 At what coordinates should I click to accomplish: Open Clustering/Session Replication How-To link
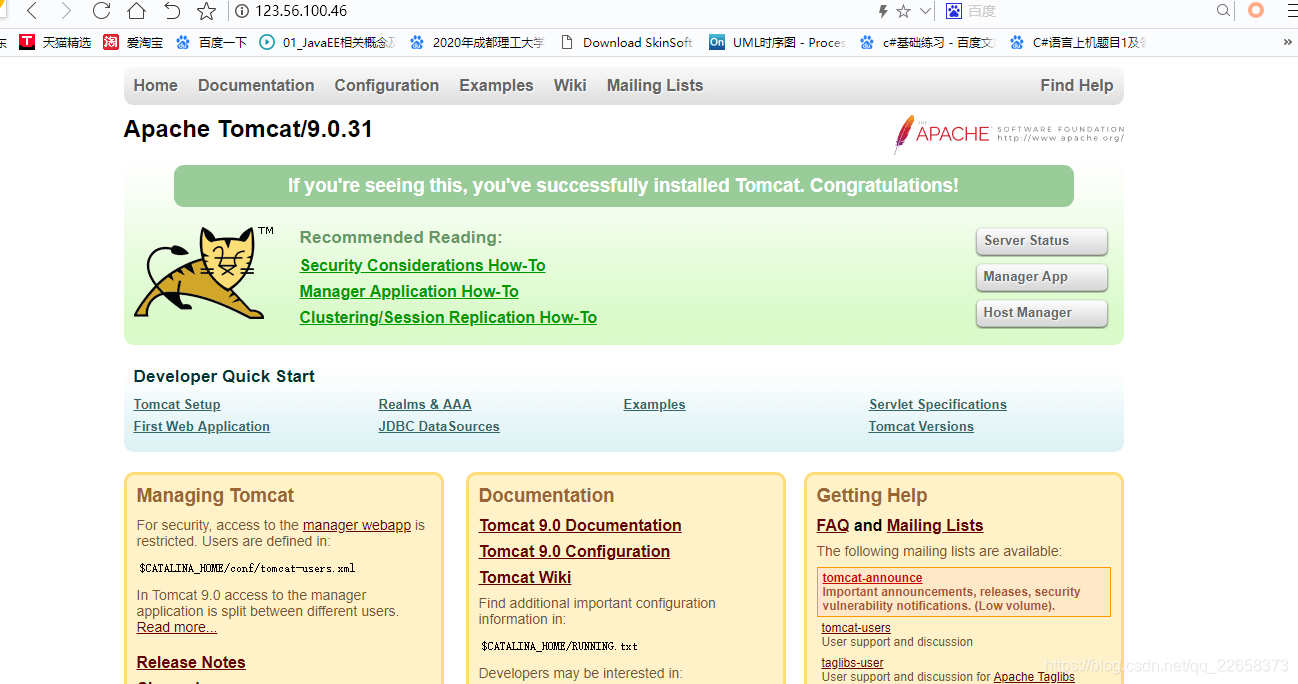448,317
